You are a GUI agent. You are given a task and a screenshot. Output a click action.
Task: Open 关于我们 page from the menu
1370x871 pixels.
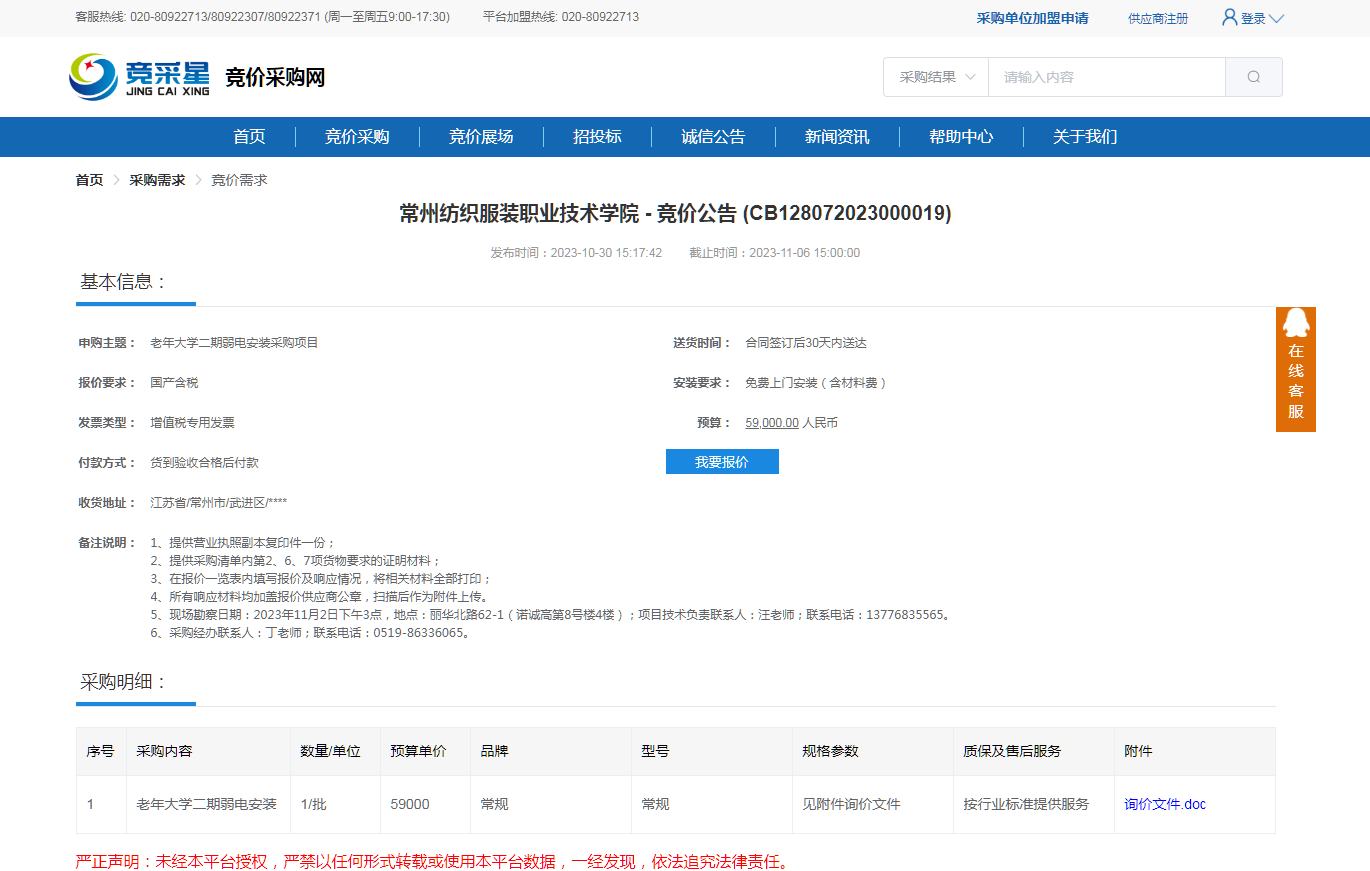click(1085, 137)
